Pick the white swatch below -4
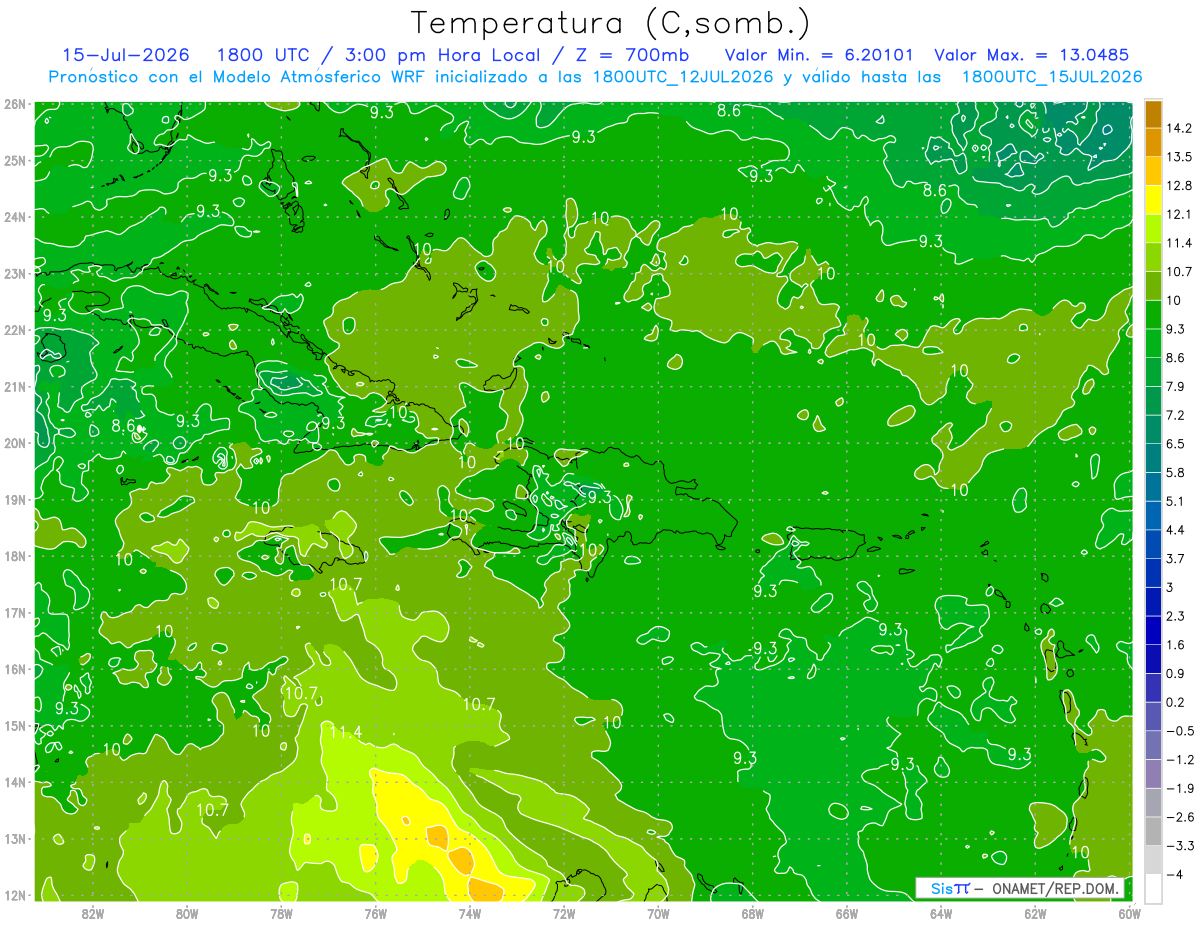Viewport: 1200px width, 927px height. (x=1153, y=888)
